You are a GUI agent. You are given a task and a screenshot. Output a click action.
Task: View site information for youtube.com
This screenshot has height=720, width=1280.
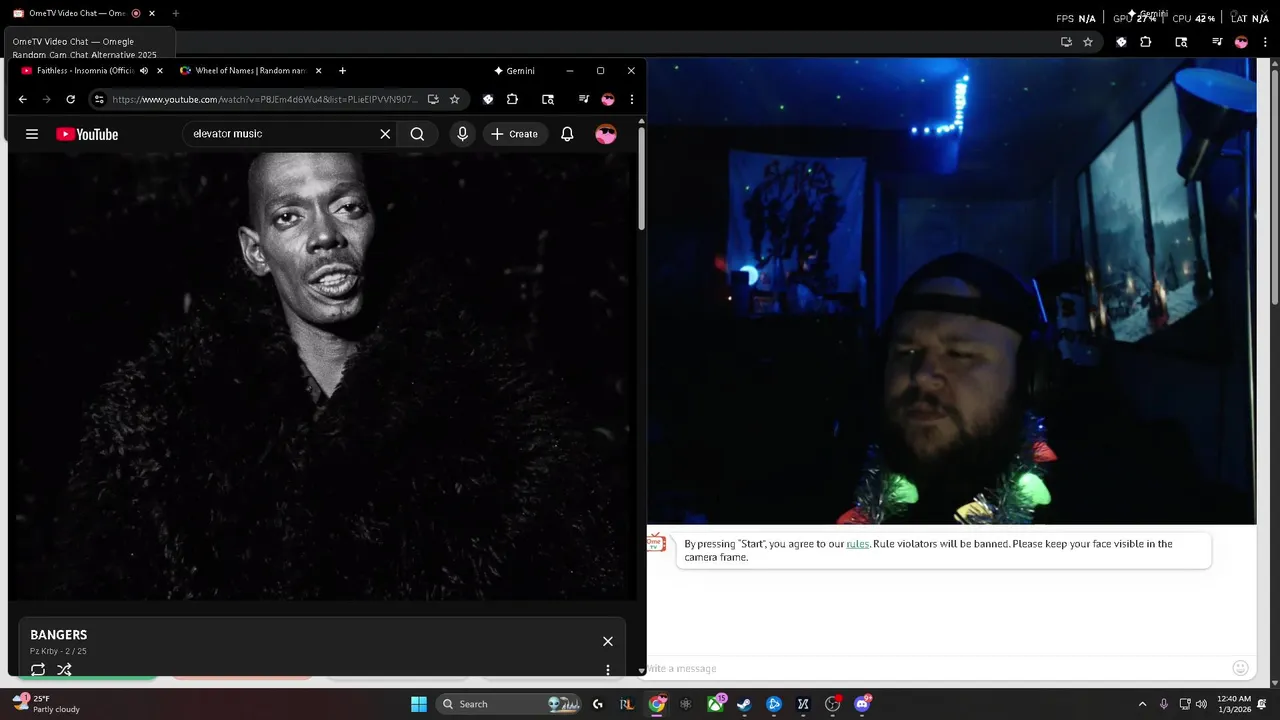tap(98, 99)
